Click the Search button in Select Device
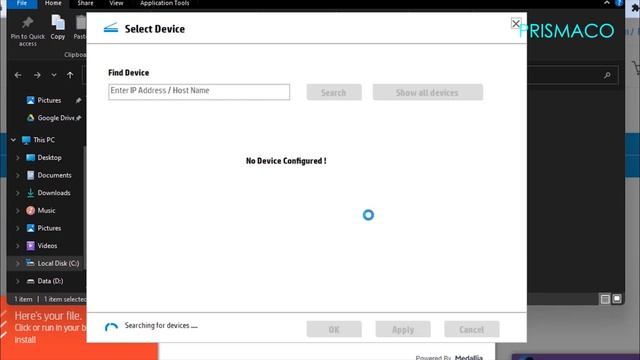The height and width of the screenshot is (360, 640). [334, 92]
